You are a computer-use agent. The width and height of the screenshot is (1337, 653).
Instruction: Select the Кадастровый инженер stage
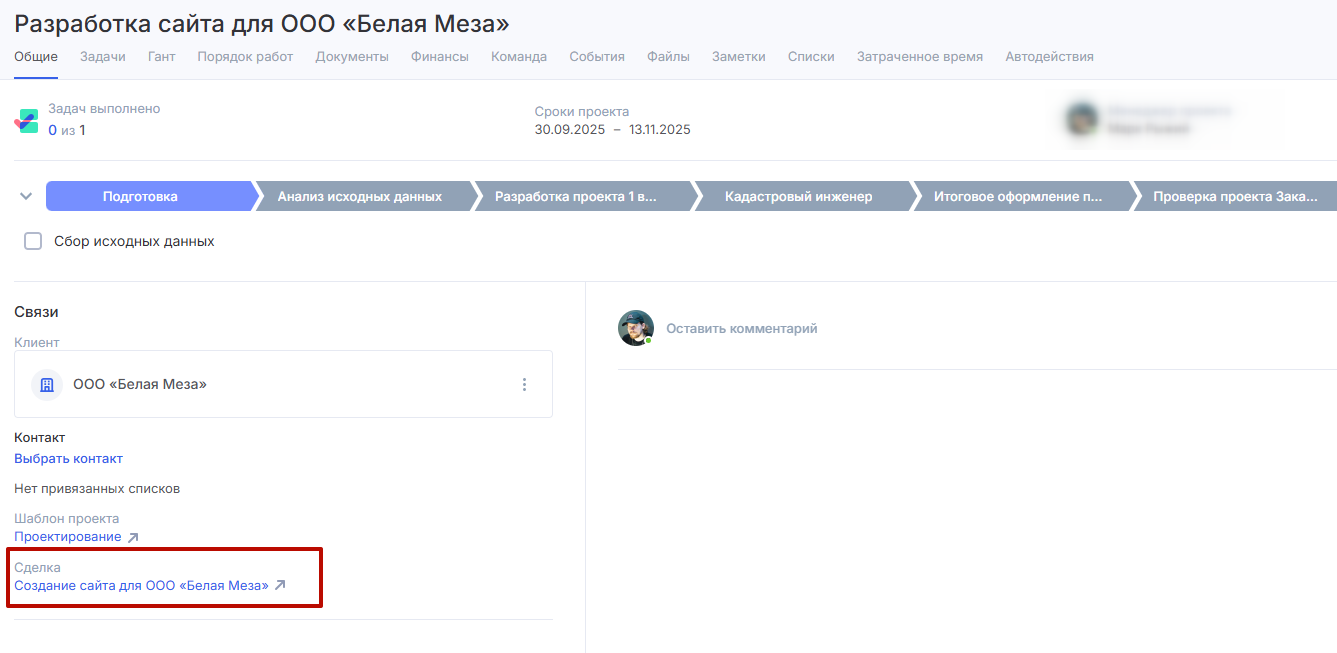click(798, 196)
